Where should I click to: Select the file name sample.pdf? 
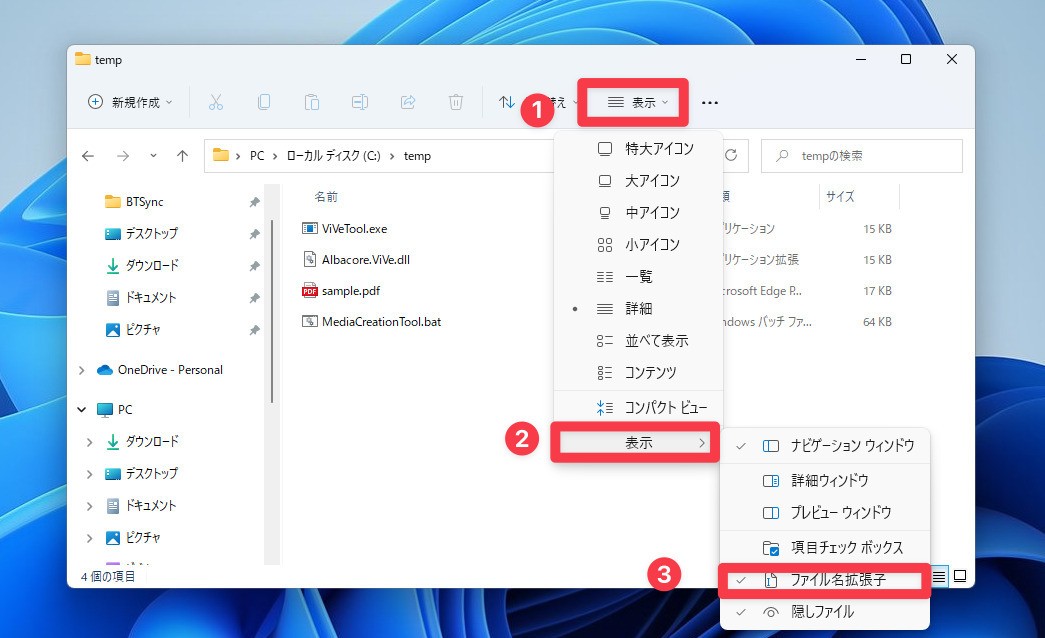click(351, 291)
